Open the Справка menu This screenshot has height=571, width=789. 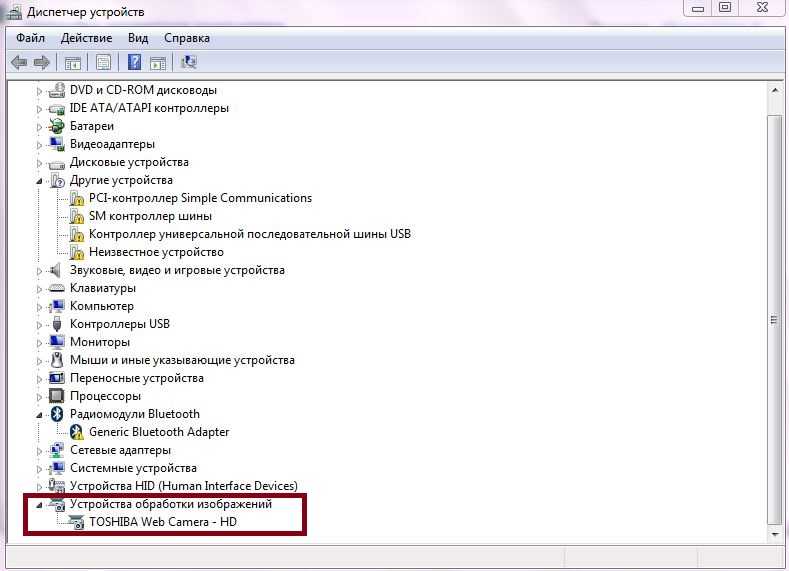point(187,38)
